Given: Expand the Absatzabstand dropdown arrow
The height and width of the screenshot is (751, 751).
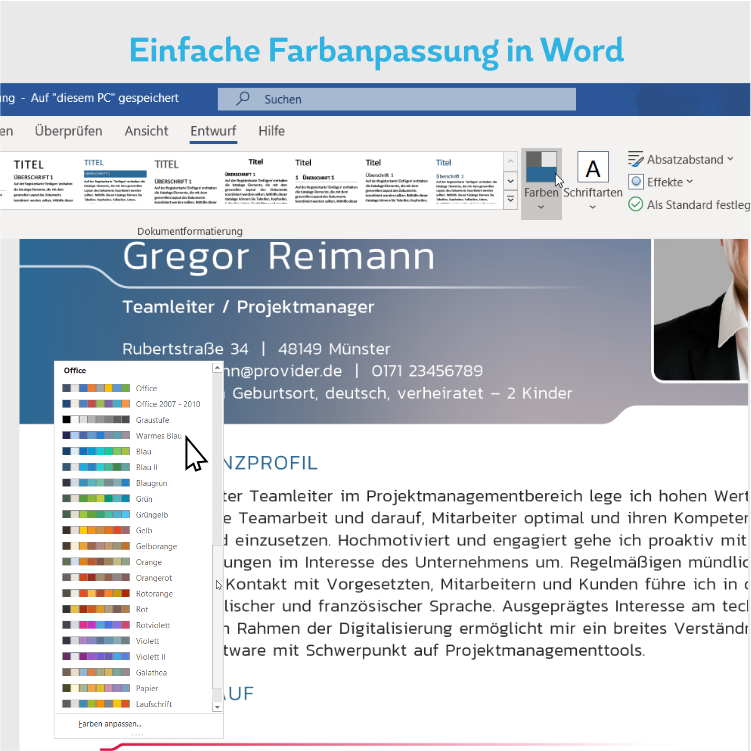Looking at the screenshot, I should point(730,159).
